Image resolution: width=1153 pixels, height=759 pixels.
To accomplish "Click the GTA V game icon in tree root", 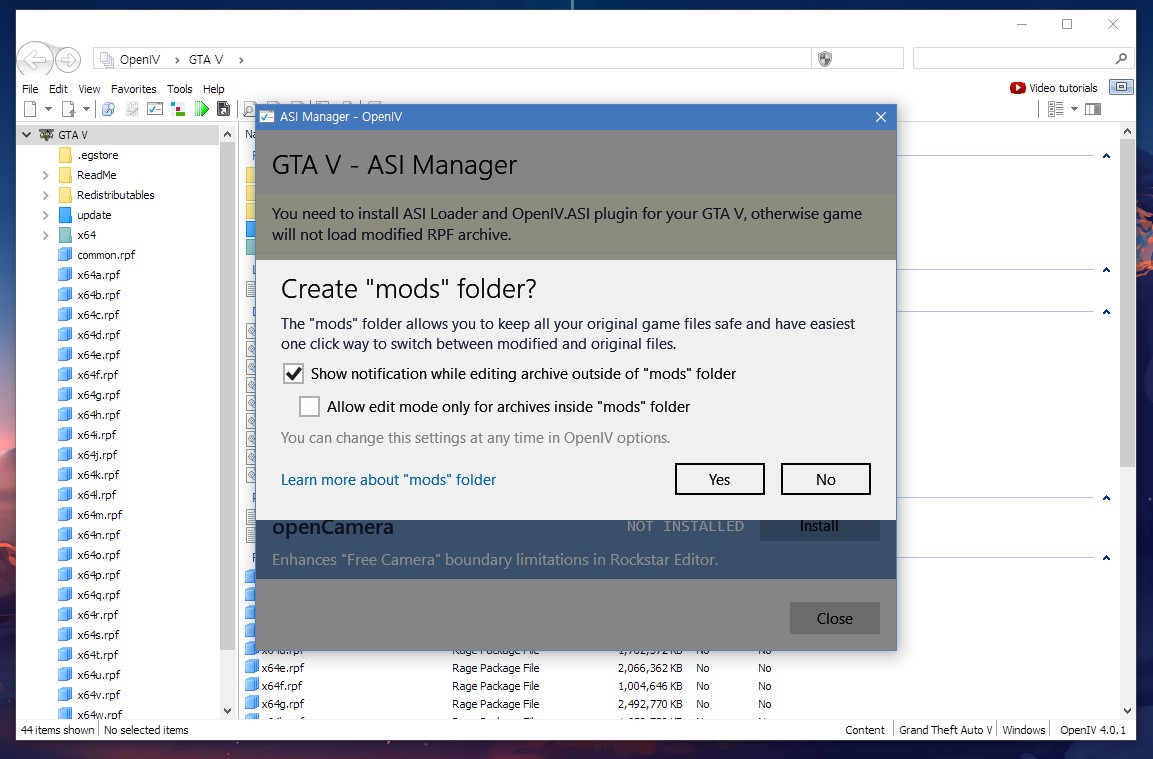I will tap(46, 135).
